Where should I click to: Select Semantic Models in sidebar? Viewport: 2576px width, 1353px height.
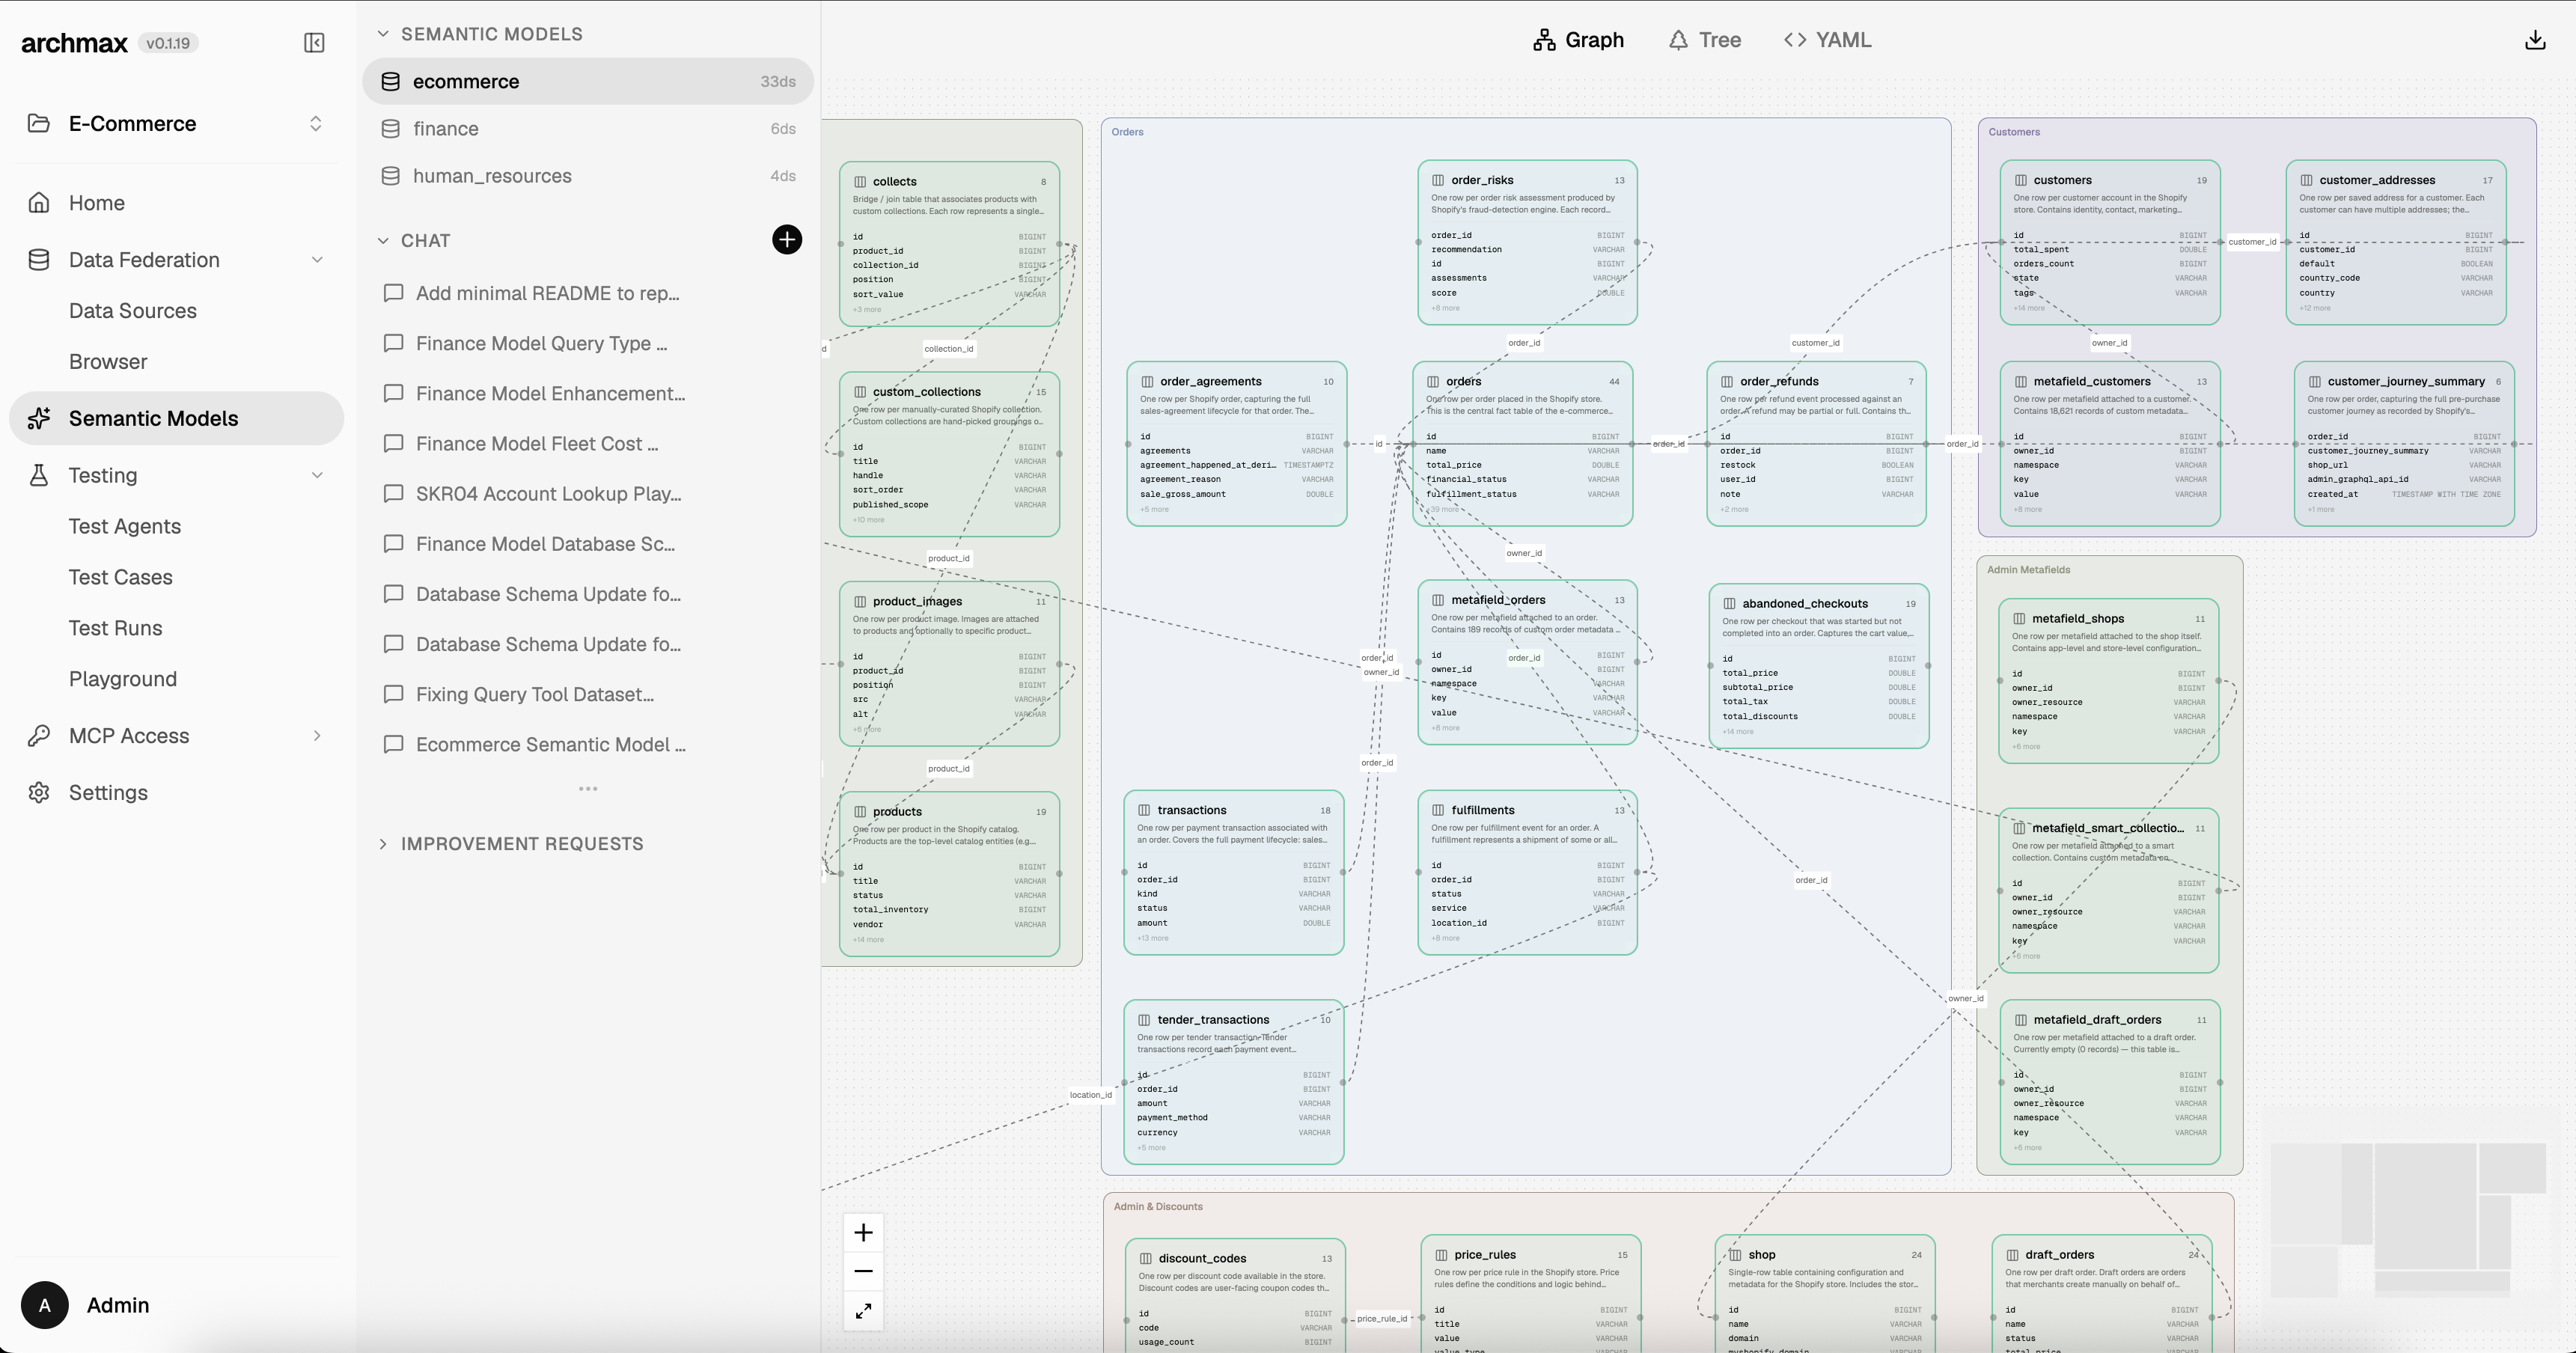pyautogui.click(x=177, y=418)
